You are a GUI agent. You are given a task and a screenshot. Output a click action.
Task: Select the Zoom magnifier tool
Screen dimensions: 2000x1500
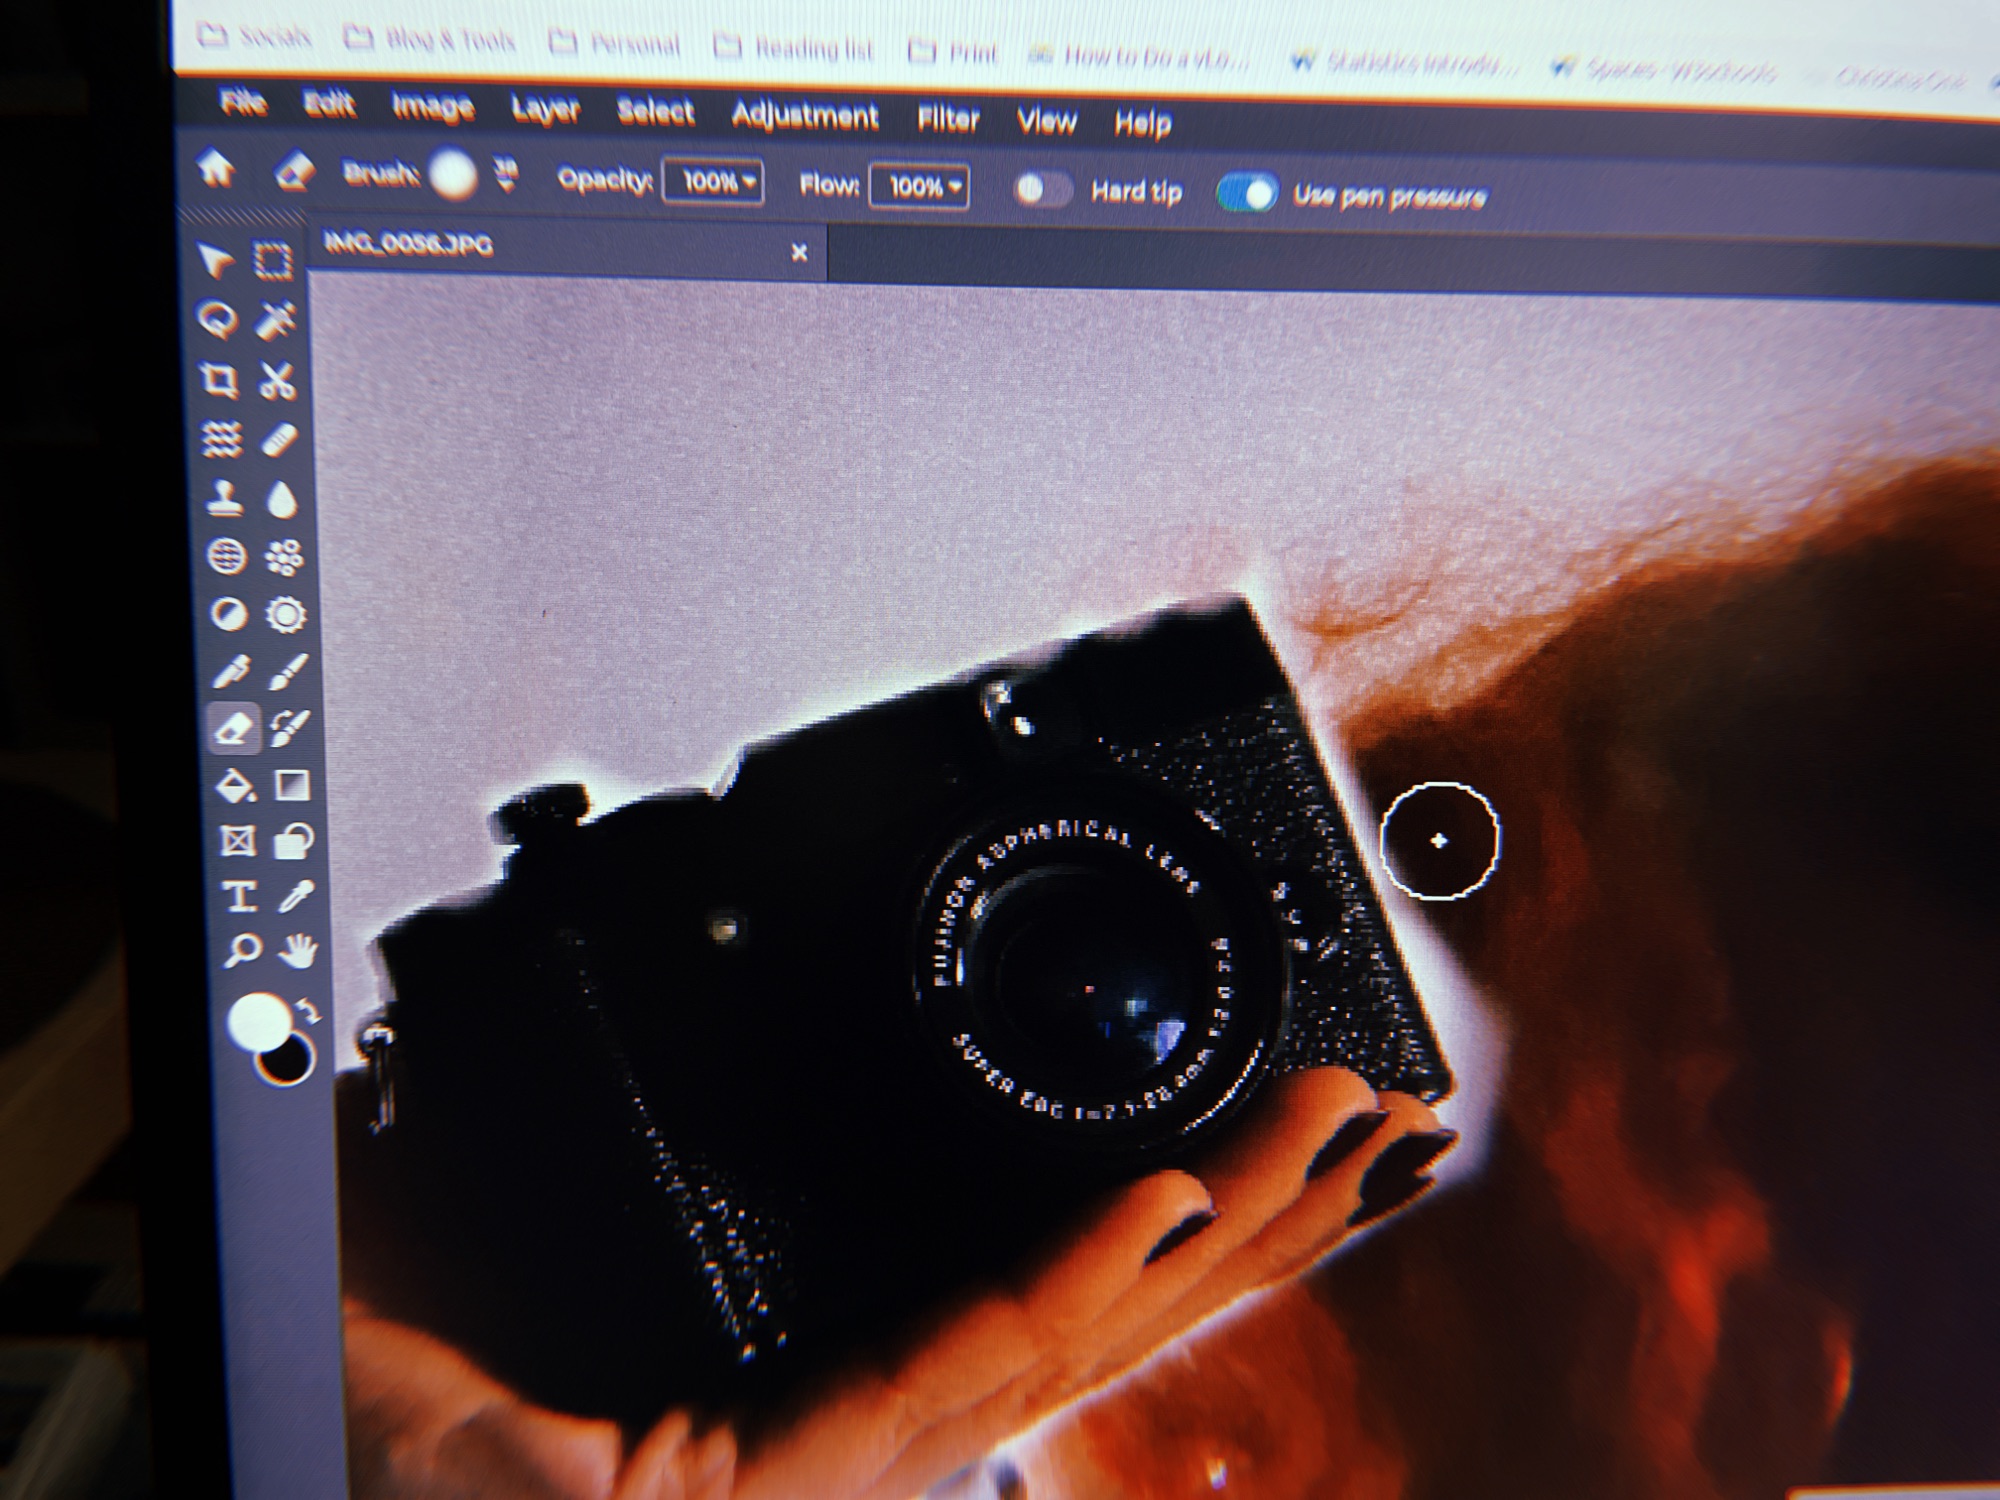[242, 949]
